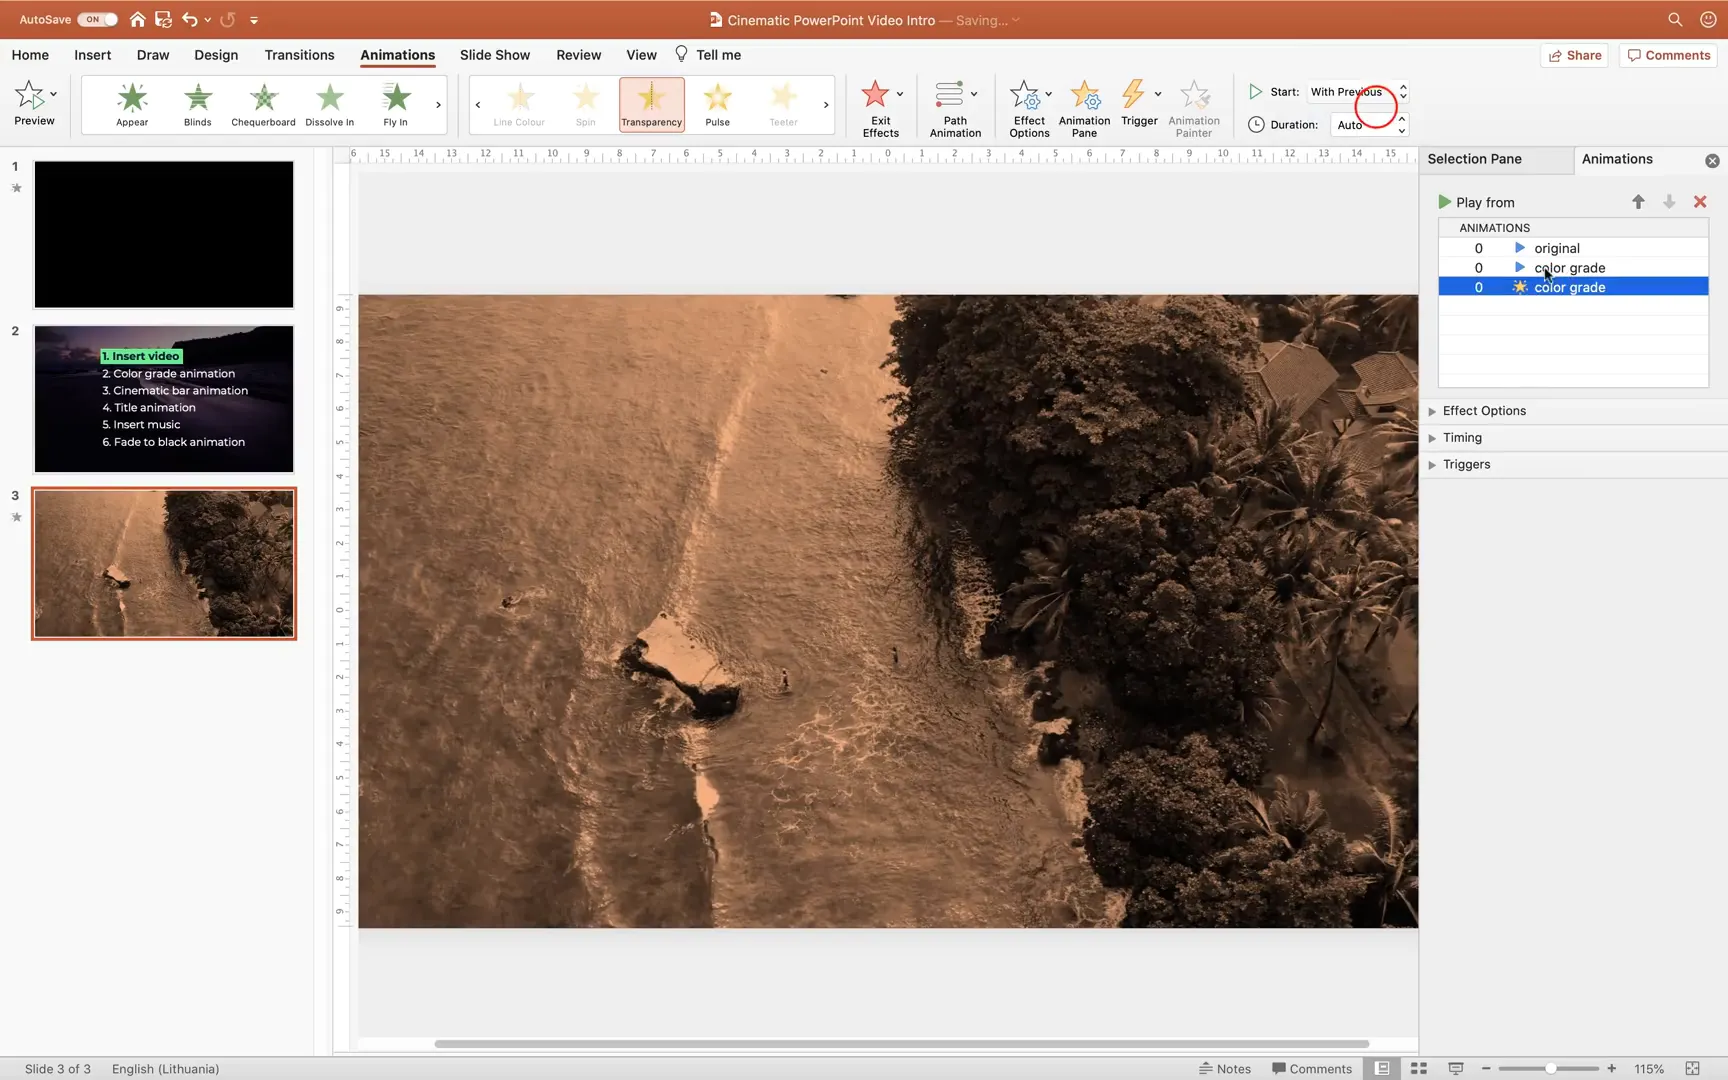The height and width of the screenshot is (1080, 1728).
Task: Select the Pulse emphasis effect
Action: pyautogui.click(x=717, y=104)
